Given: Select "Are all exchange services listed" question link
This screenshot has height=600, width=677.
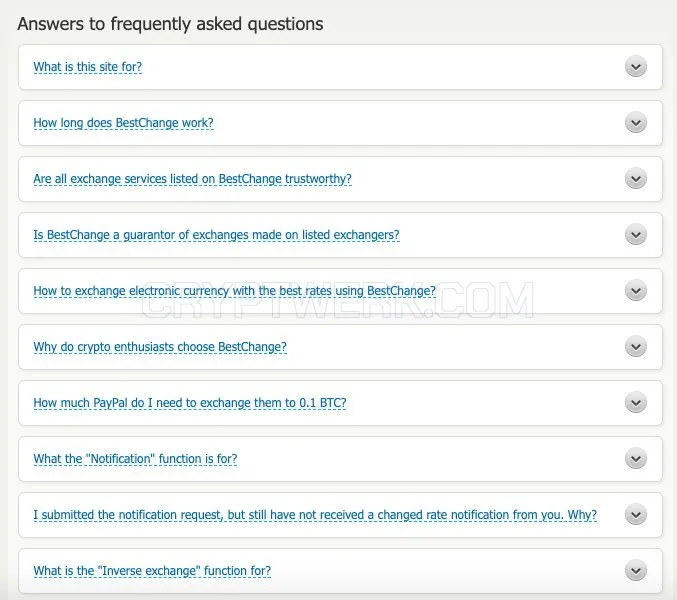Looking at the screenshot, I should tap(193, 179).
